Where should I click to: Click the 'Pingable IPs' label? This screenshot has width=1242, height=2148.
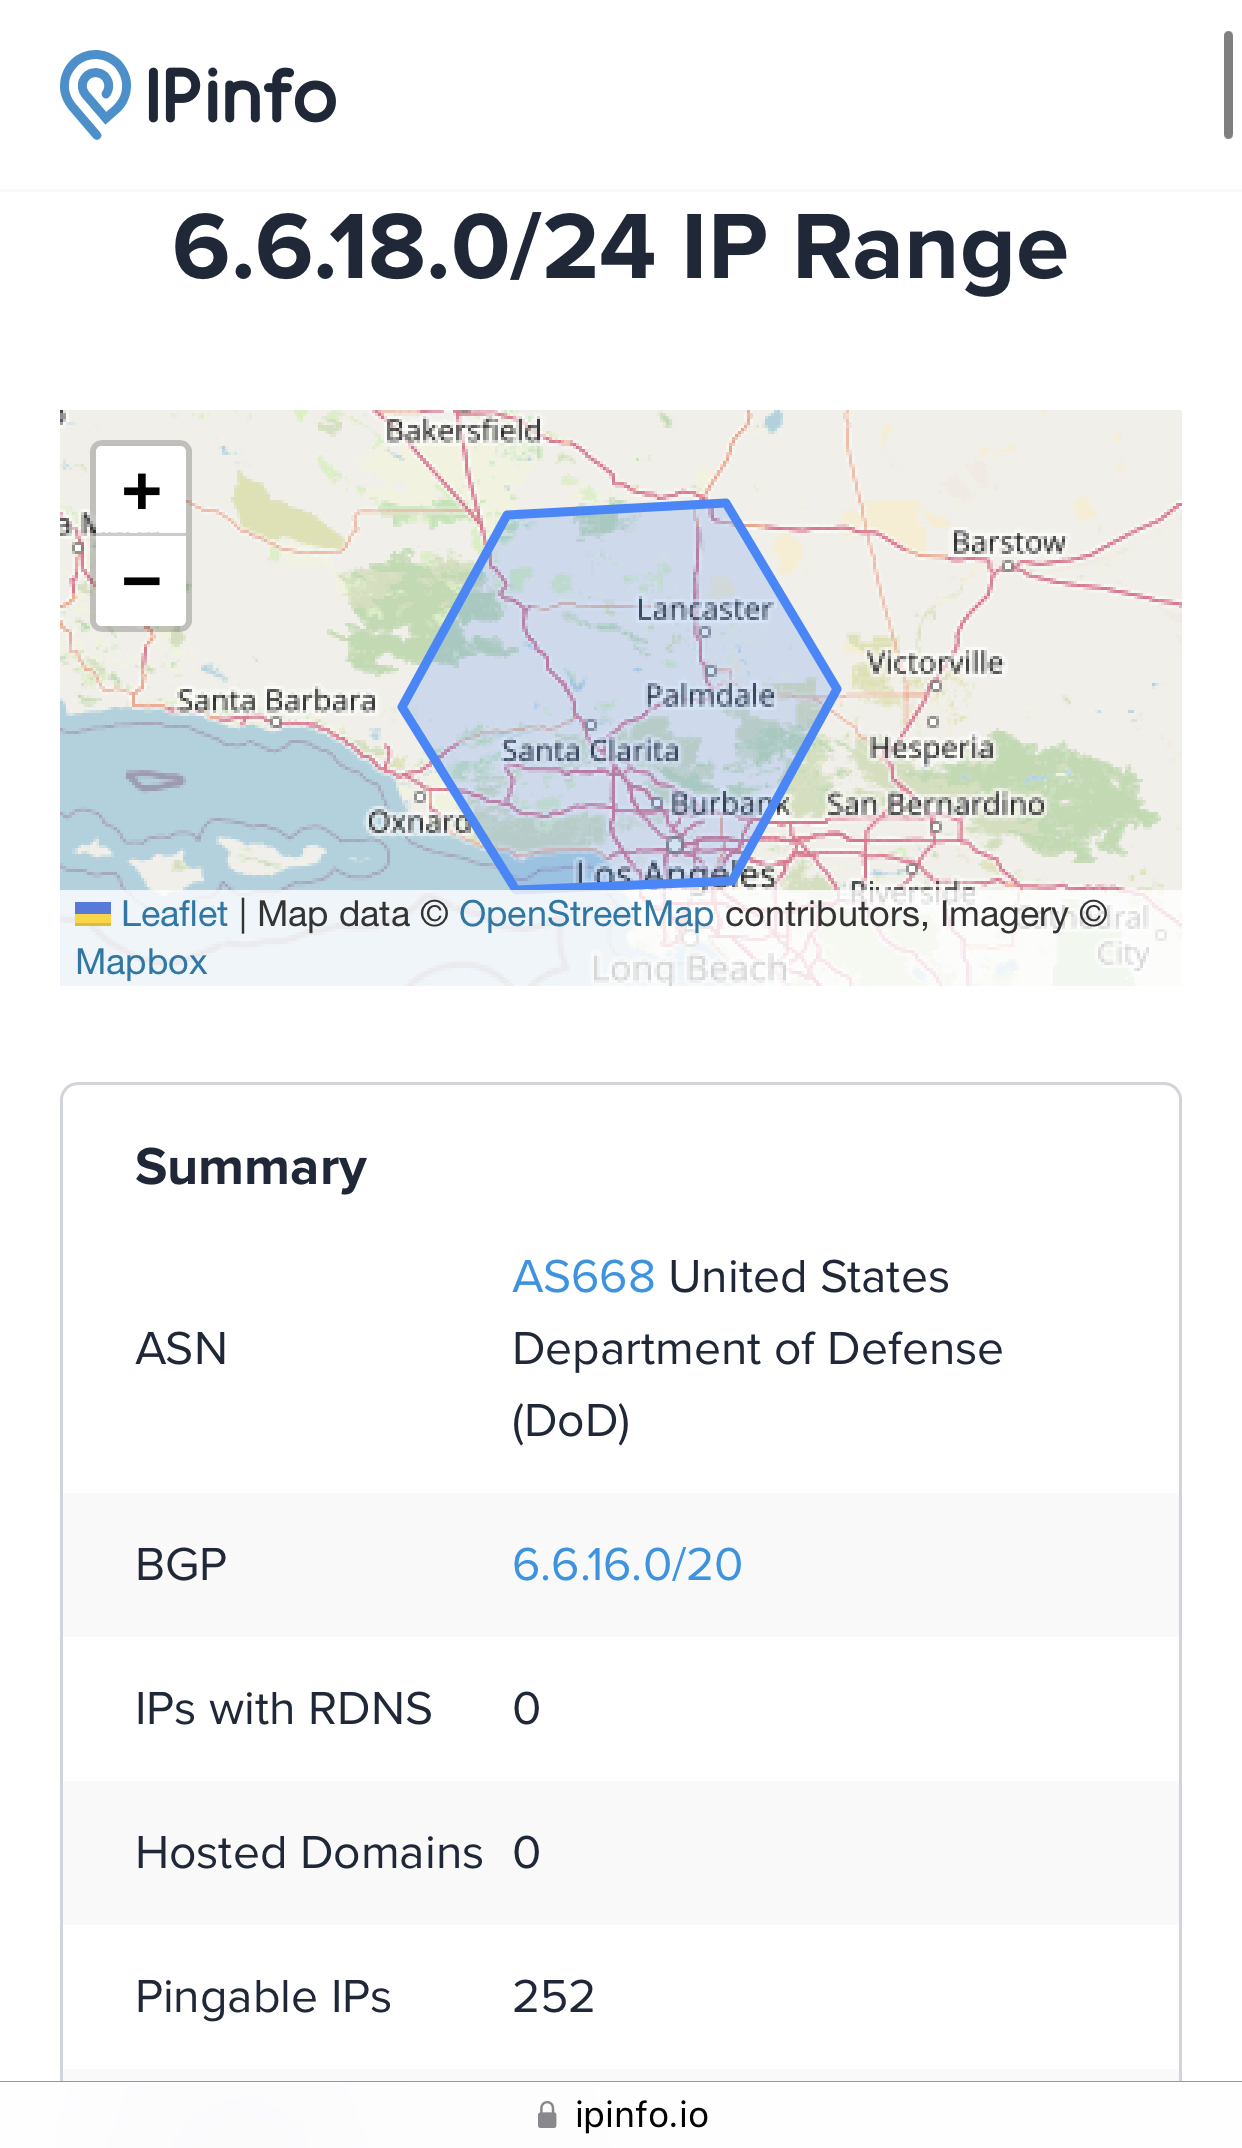[x=264, y=1997]
